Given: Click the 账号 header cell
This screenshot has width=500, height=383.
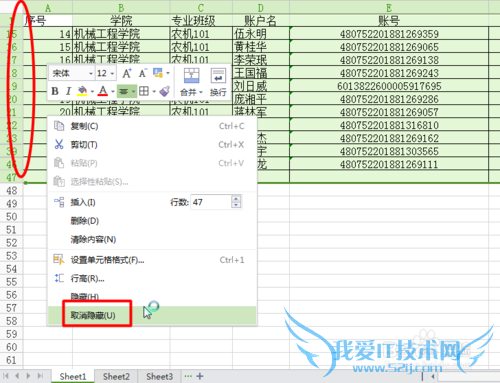Looking at the screenshot, I should click(389, 21).
